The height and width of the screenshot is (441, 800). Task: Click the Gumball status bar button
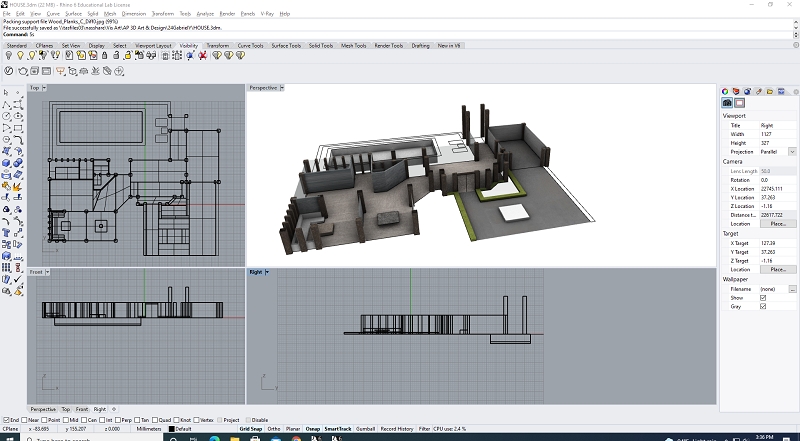[365, 429]
